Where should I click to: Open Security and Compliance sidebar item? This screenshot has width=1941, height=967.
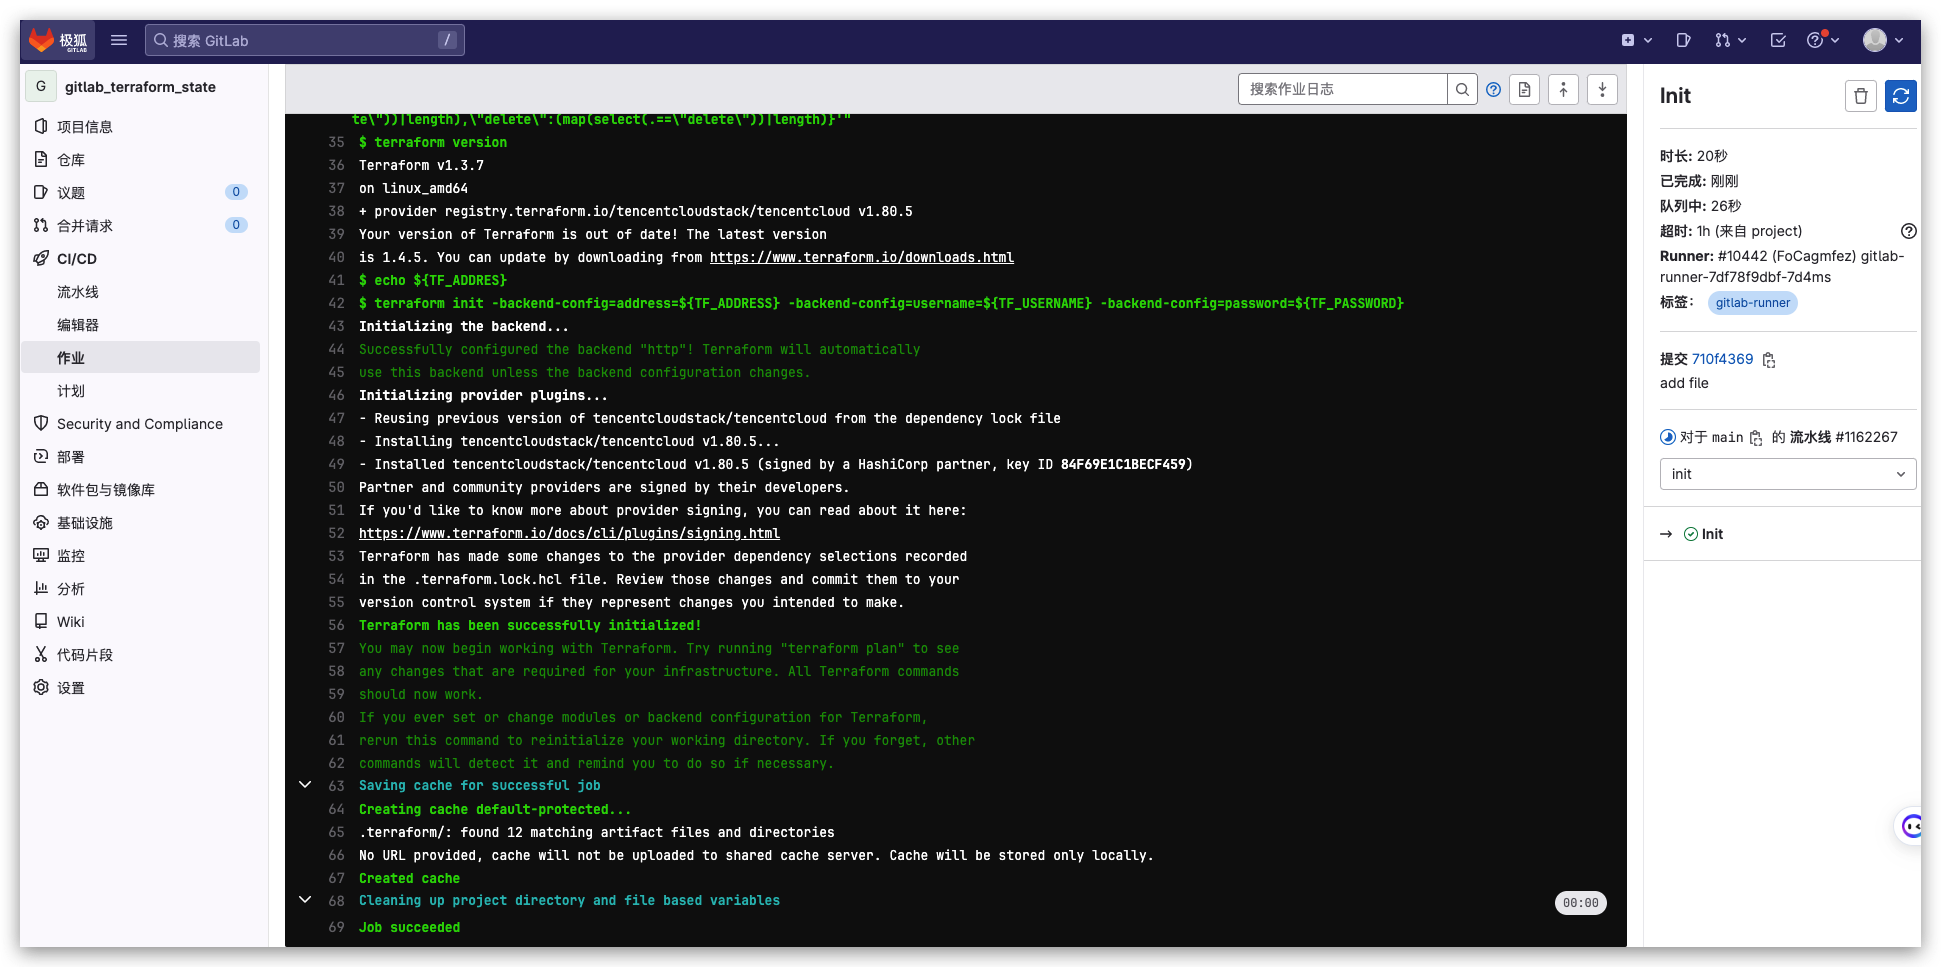tap(140, 424)
